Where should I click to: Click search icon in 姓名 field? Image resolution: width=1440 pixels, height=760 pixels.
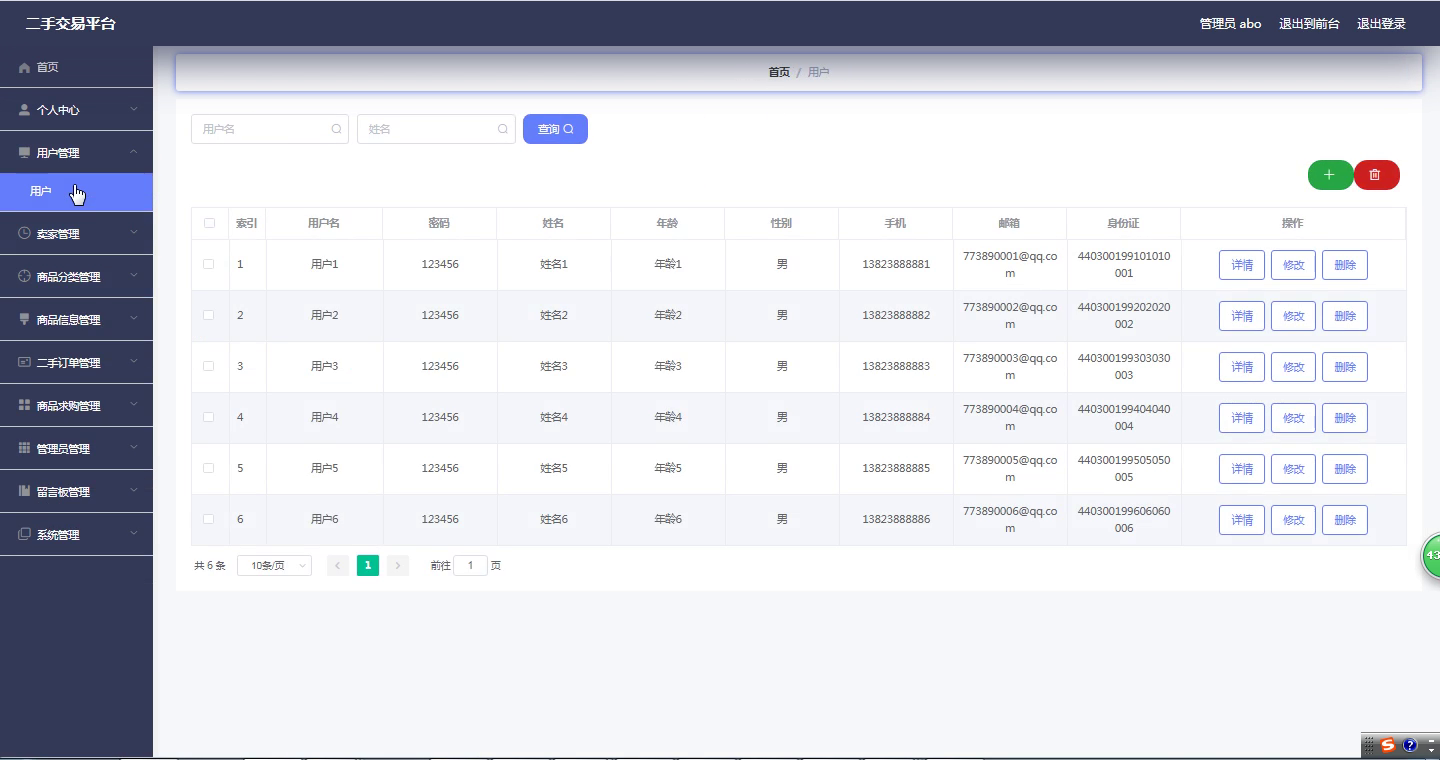(x=503, y=129)
